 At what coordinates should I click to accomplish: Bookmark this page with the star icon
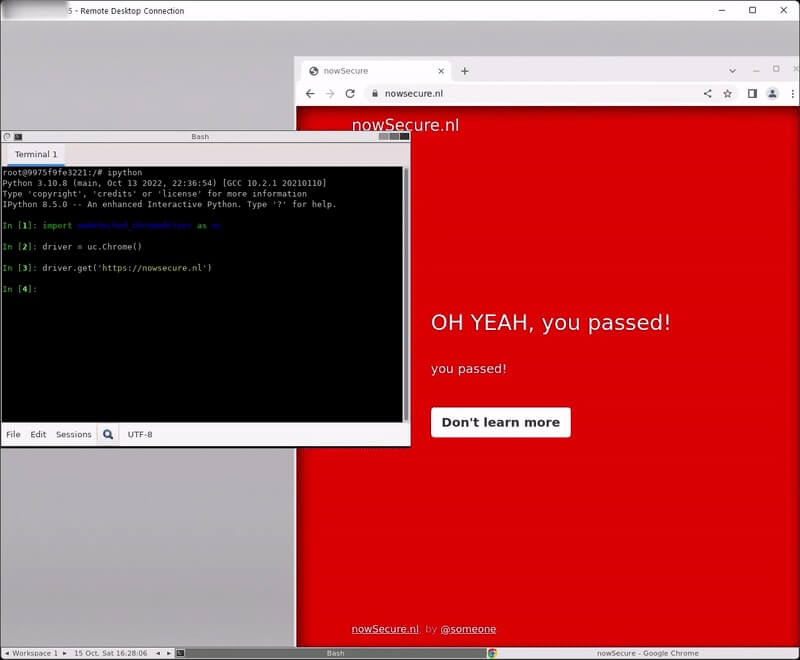tap(728, 93)
